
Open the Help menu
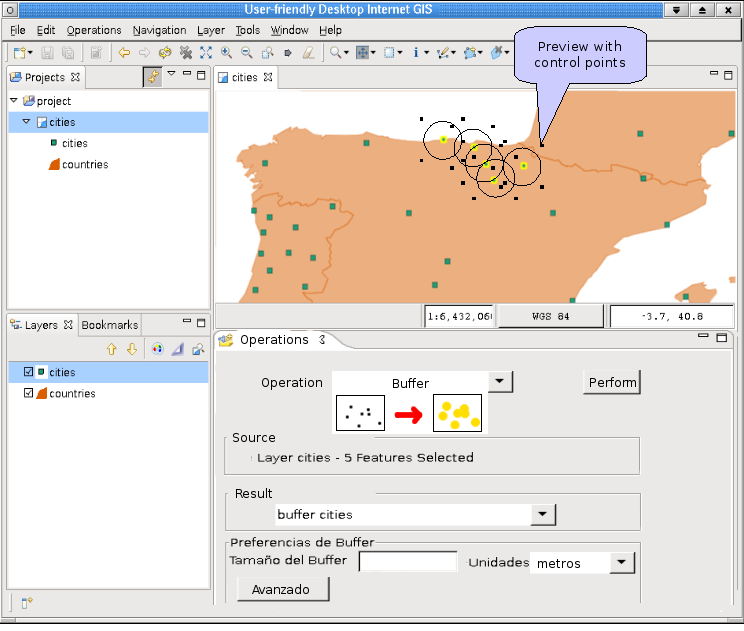click(330, 30)
